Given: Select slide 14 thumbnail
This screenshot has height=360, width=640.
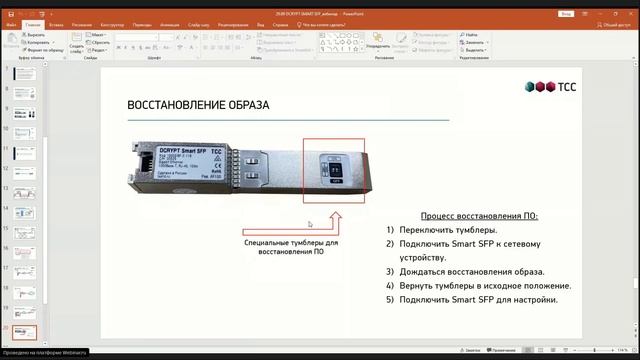Looking at the screenshot, I should click(x=24, y=213).
